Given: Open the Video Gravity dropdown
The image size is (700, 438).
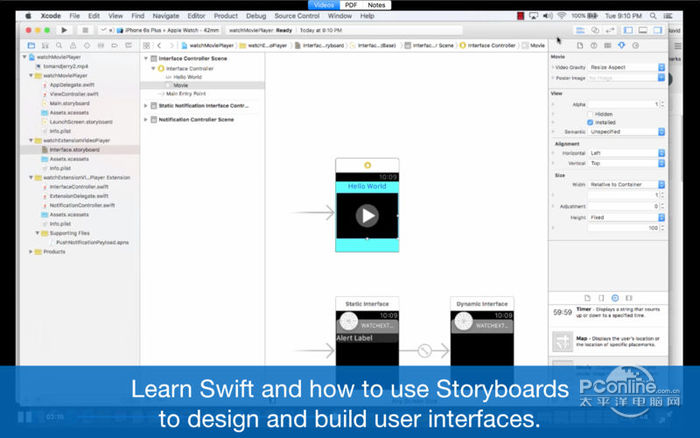Looking at the screenshot, I should (x=626, y=67).
